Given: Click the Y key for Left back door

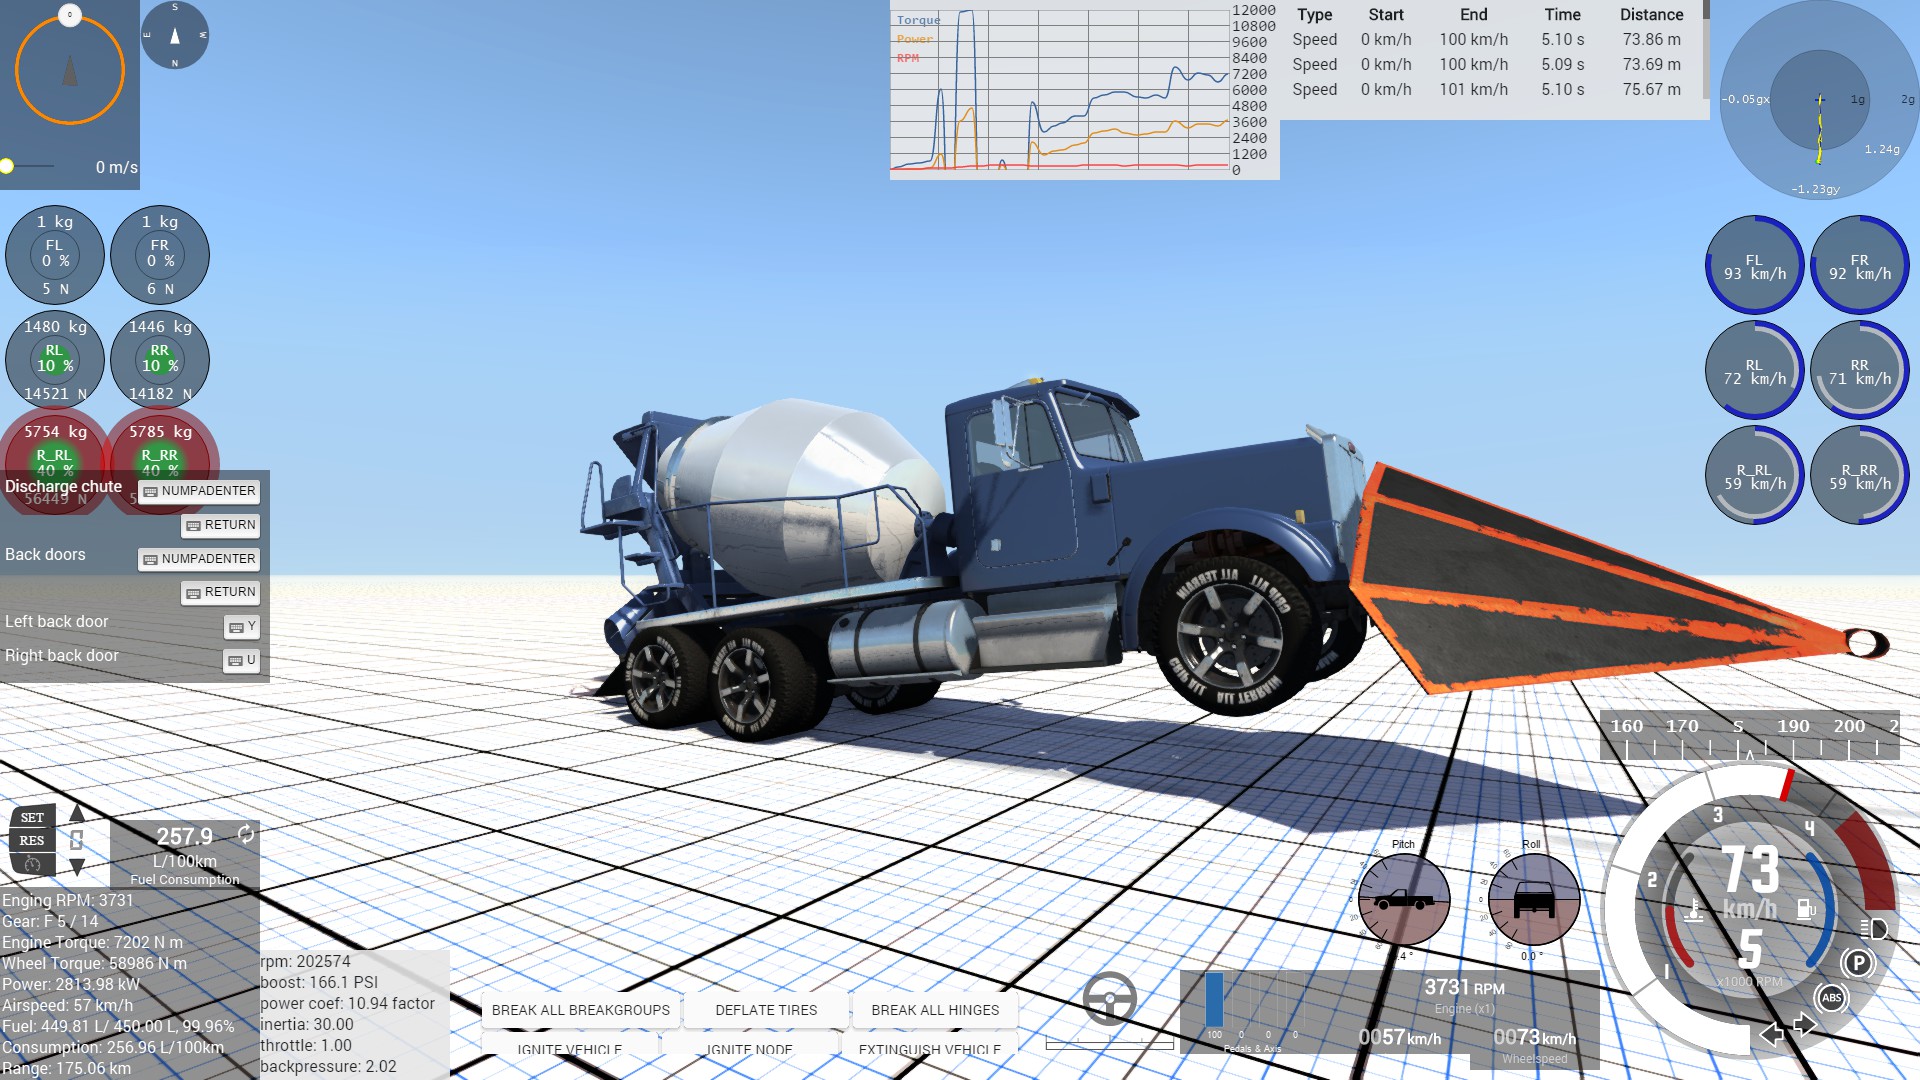Looking at the screenshot, I should 242,626.
